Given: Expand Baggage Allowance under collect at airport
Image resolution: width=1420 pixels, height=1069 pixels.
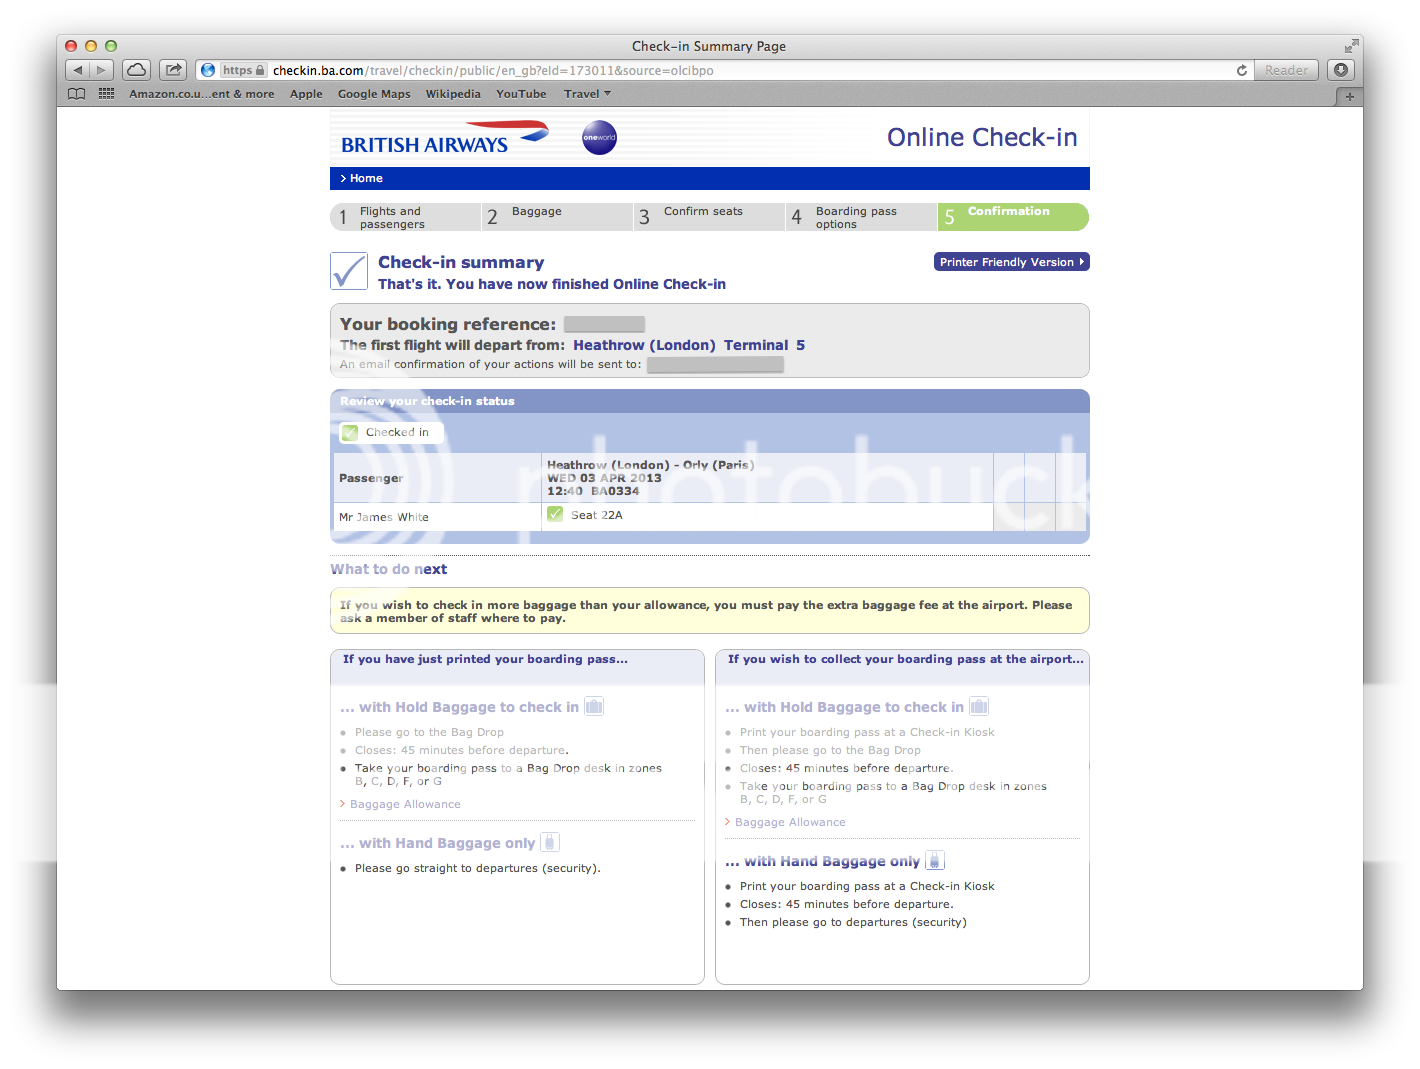Looking at the screenshot, I should click(x=790, y=822).
